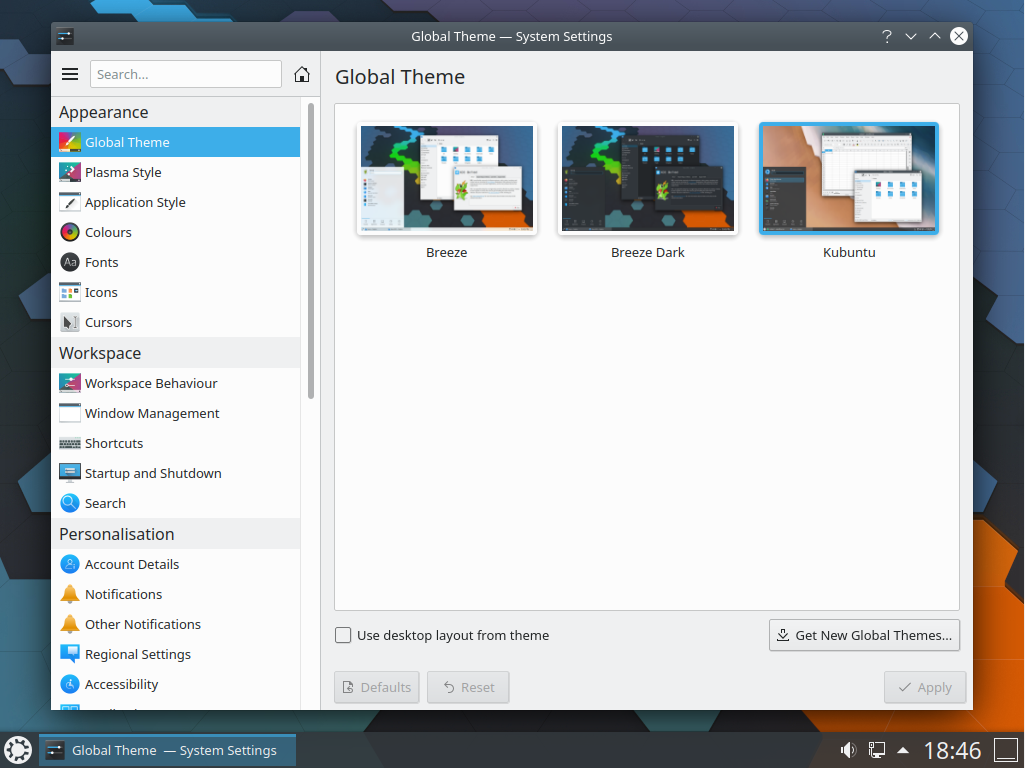Open the Application Style settings page

coord(175,202)
